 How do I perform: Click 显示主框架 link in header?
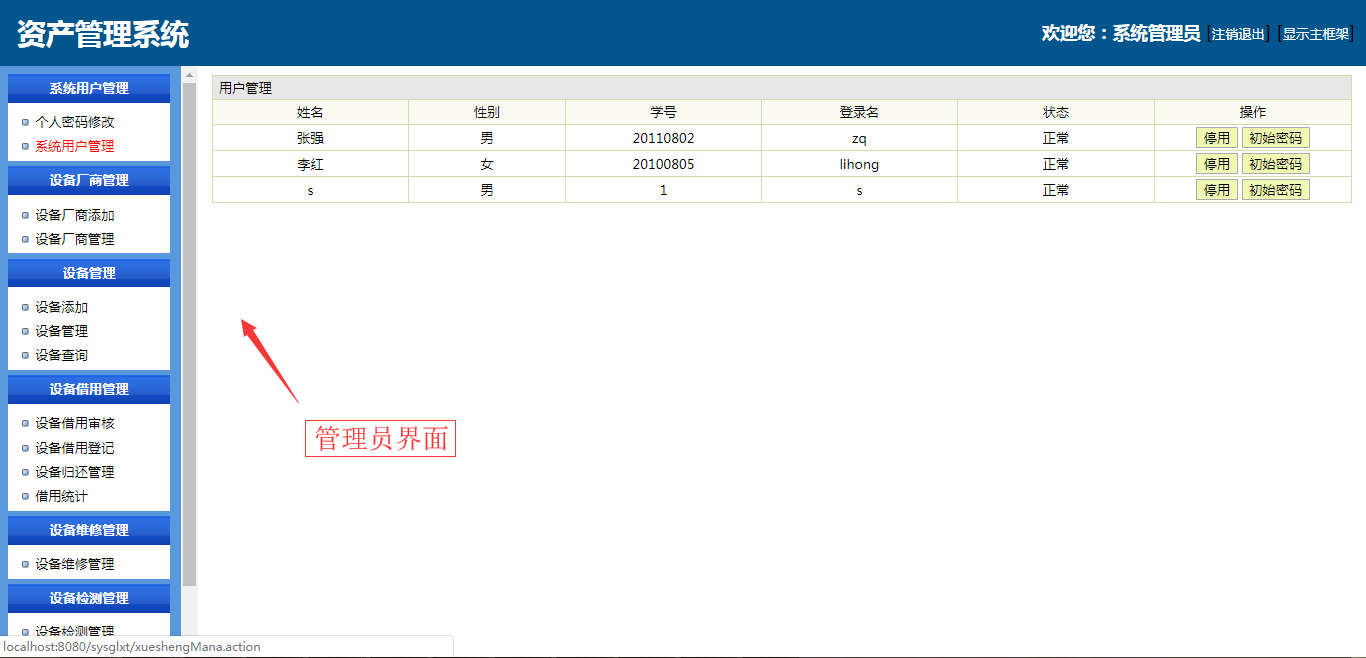[1316, 34]
